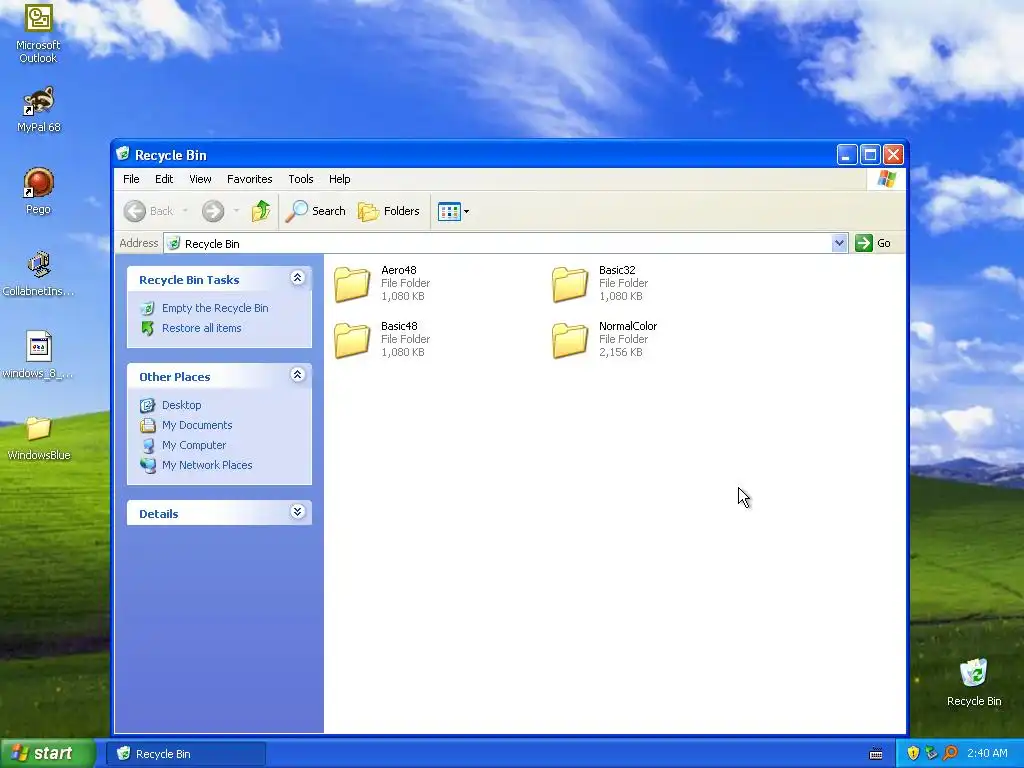Open the Edit menu
Screen dimensions: 1024x768
tap(164, 179)
